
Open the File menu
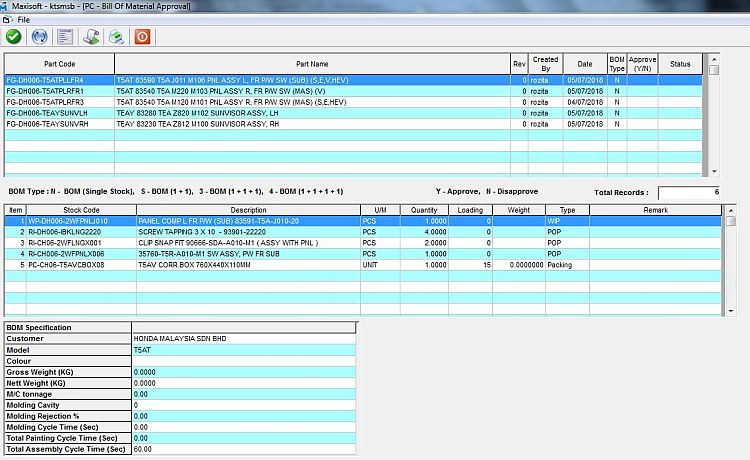click(23, 19)
